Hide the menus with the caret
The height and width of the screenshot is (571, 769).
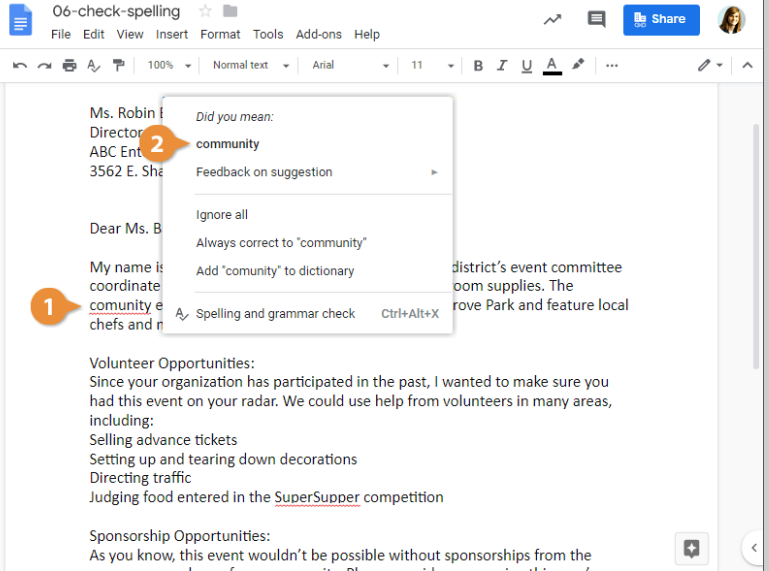(747, 65)
